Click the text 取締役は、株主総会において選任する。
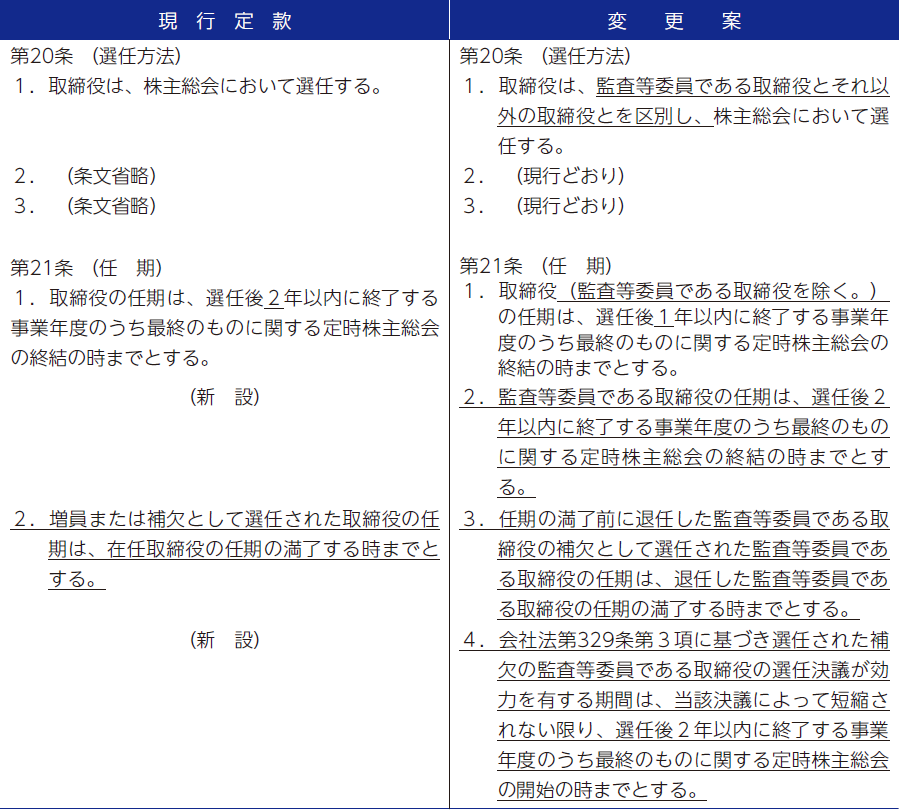900x810 pixels. pyautogui.click(x=215, y=86)
